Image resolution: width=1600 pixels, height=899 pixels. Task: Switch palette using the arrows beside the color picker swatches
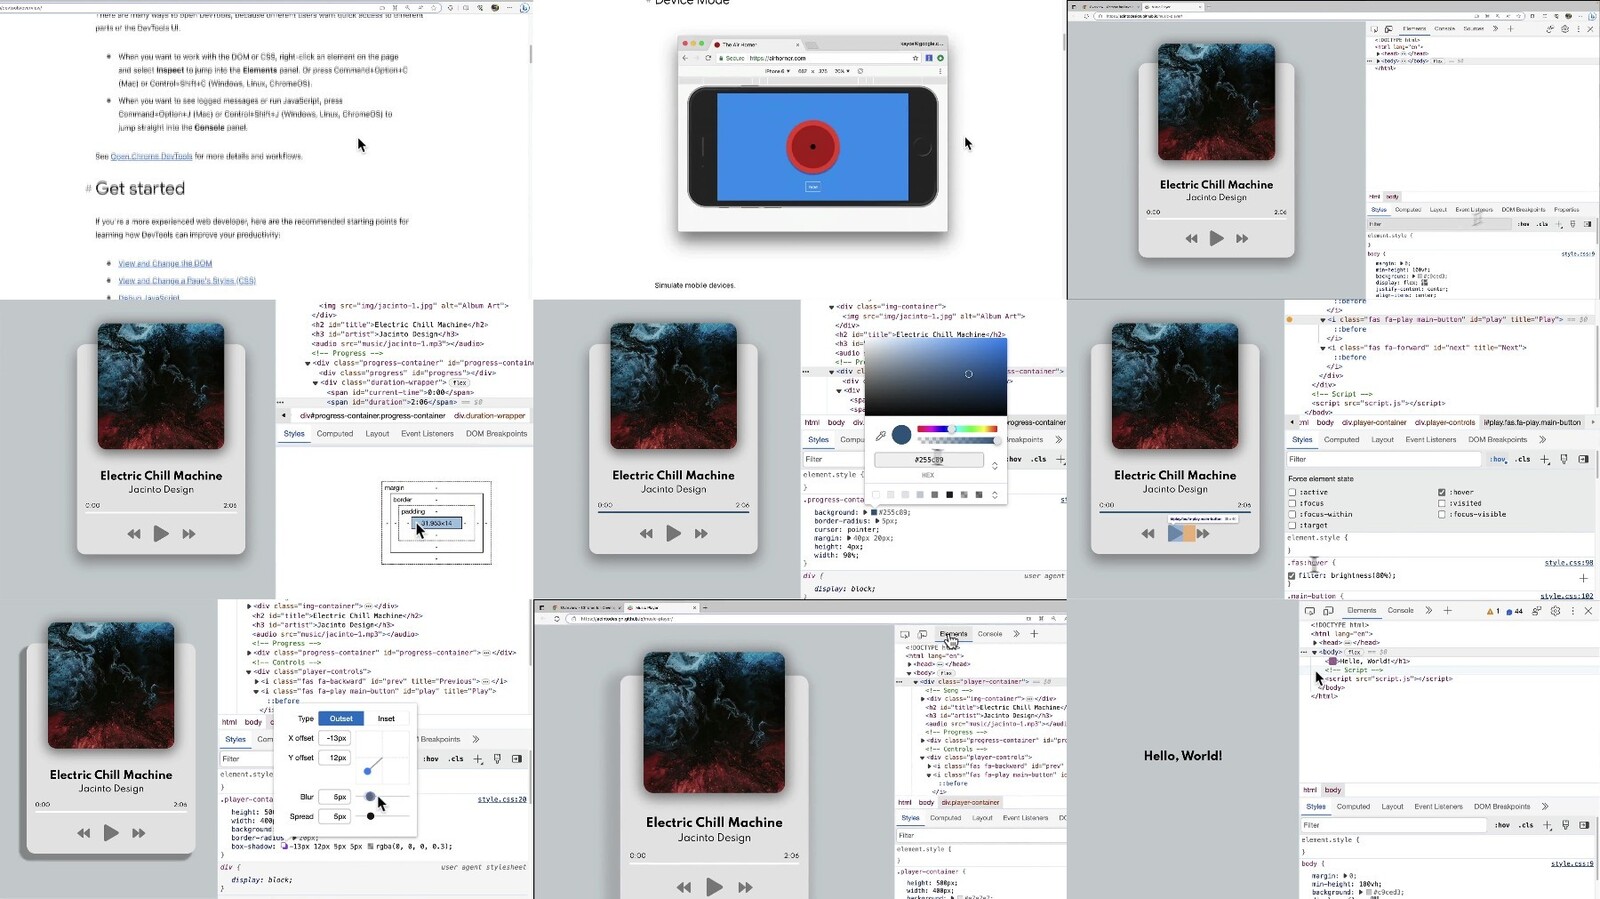tap(994, 495)
